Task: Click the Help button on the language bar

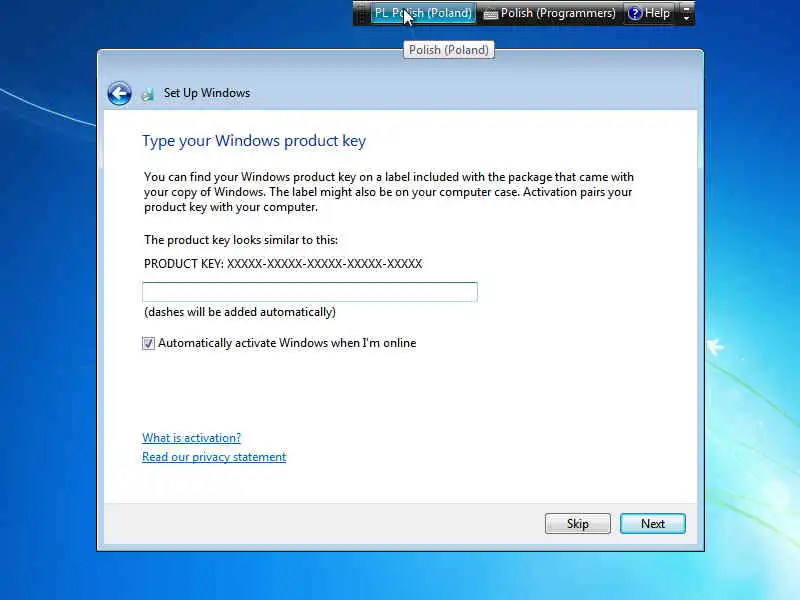Action: pos(649,13)
